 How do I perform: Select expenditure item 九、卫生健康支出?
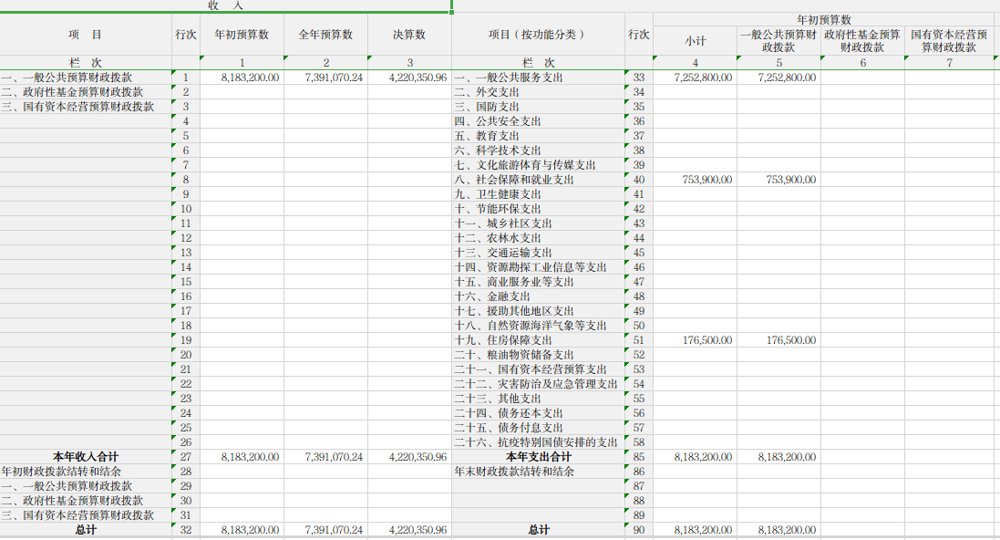[538, 194]
